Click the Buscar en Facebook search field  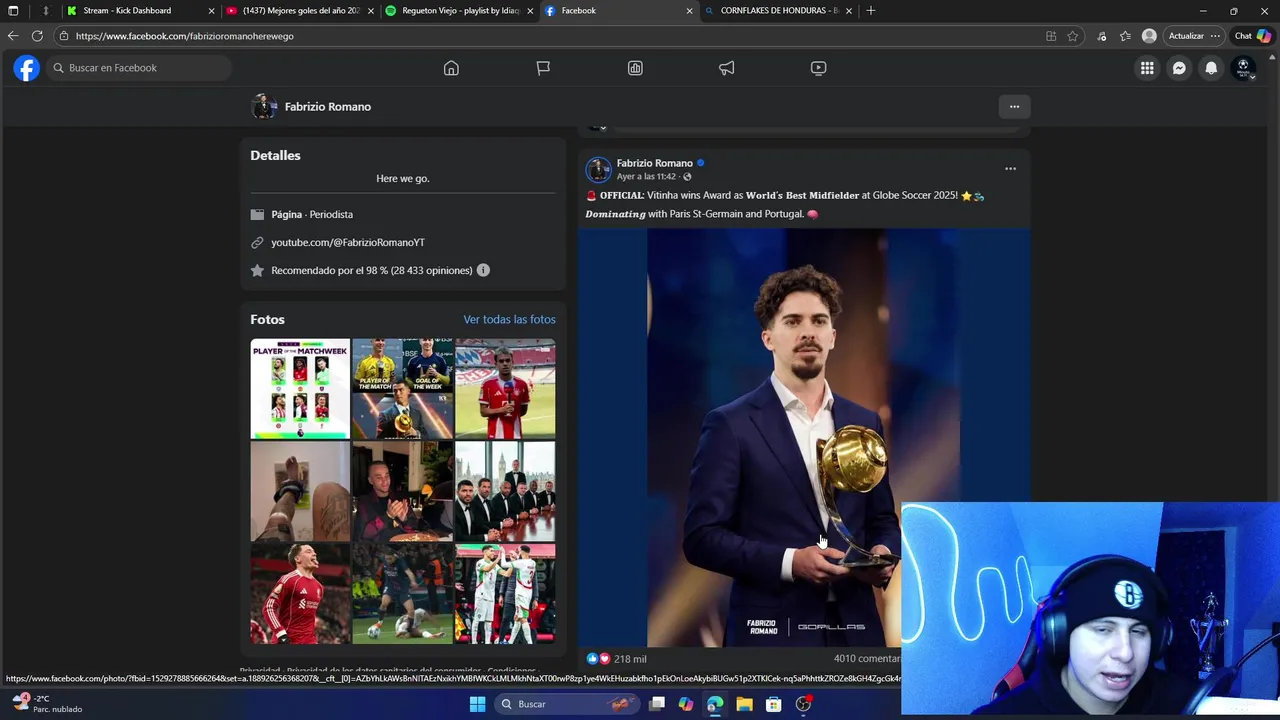139,68
